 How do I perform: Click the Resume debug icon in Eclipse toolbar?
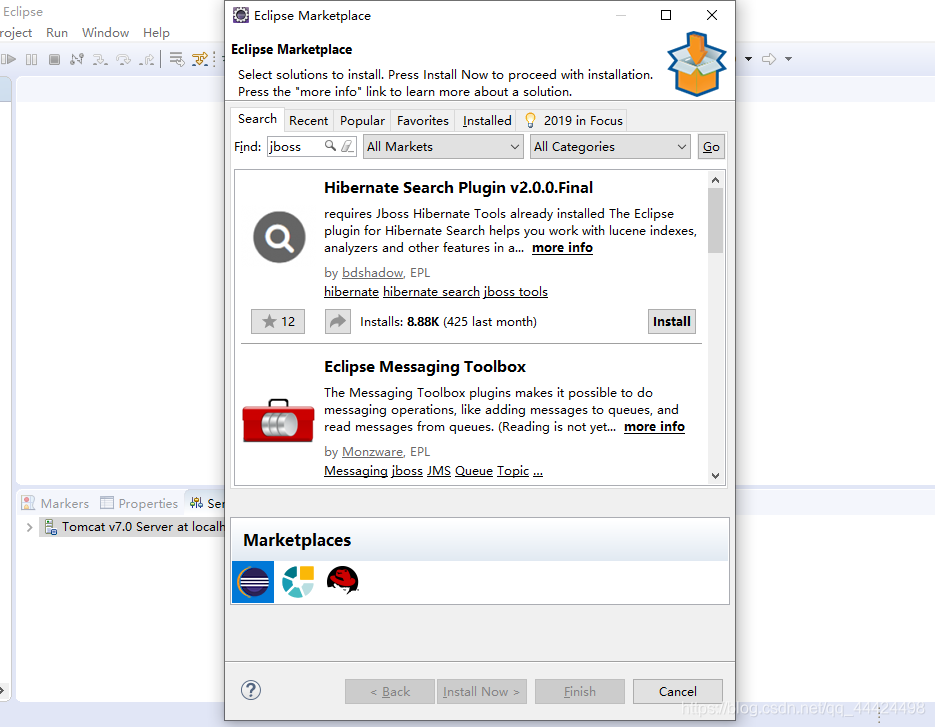point(8,59)
